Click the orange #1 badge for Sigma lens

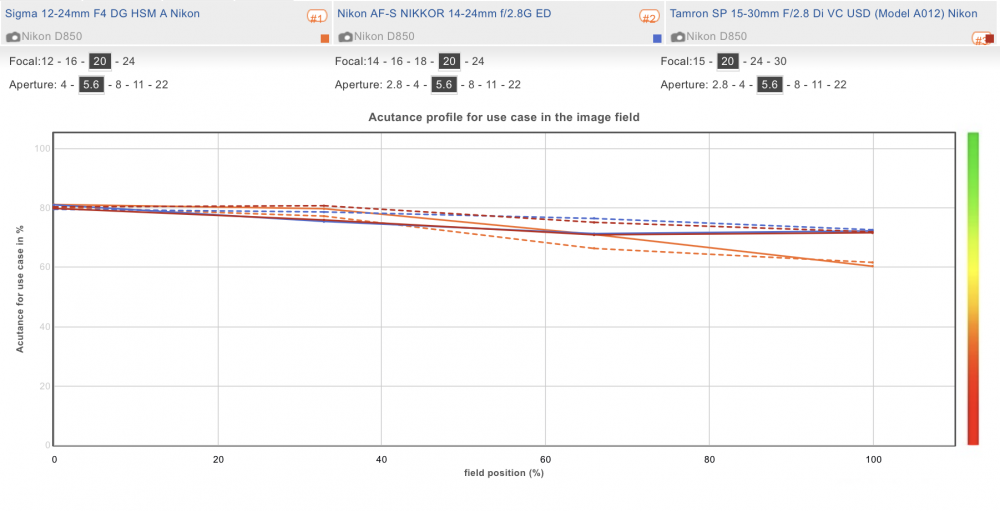pos(317,17)
